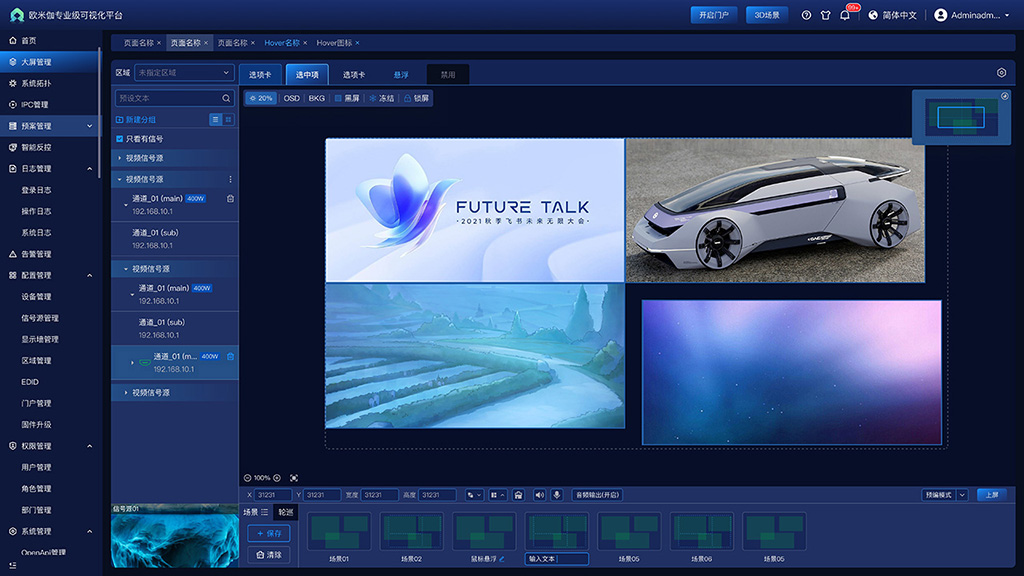Click the + 保存 button

point(268,534)
